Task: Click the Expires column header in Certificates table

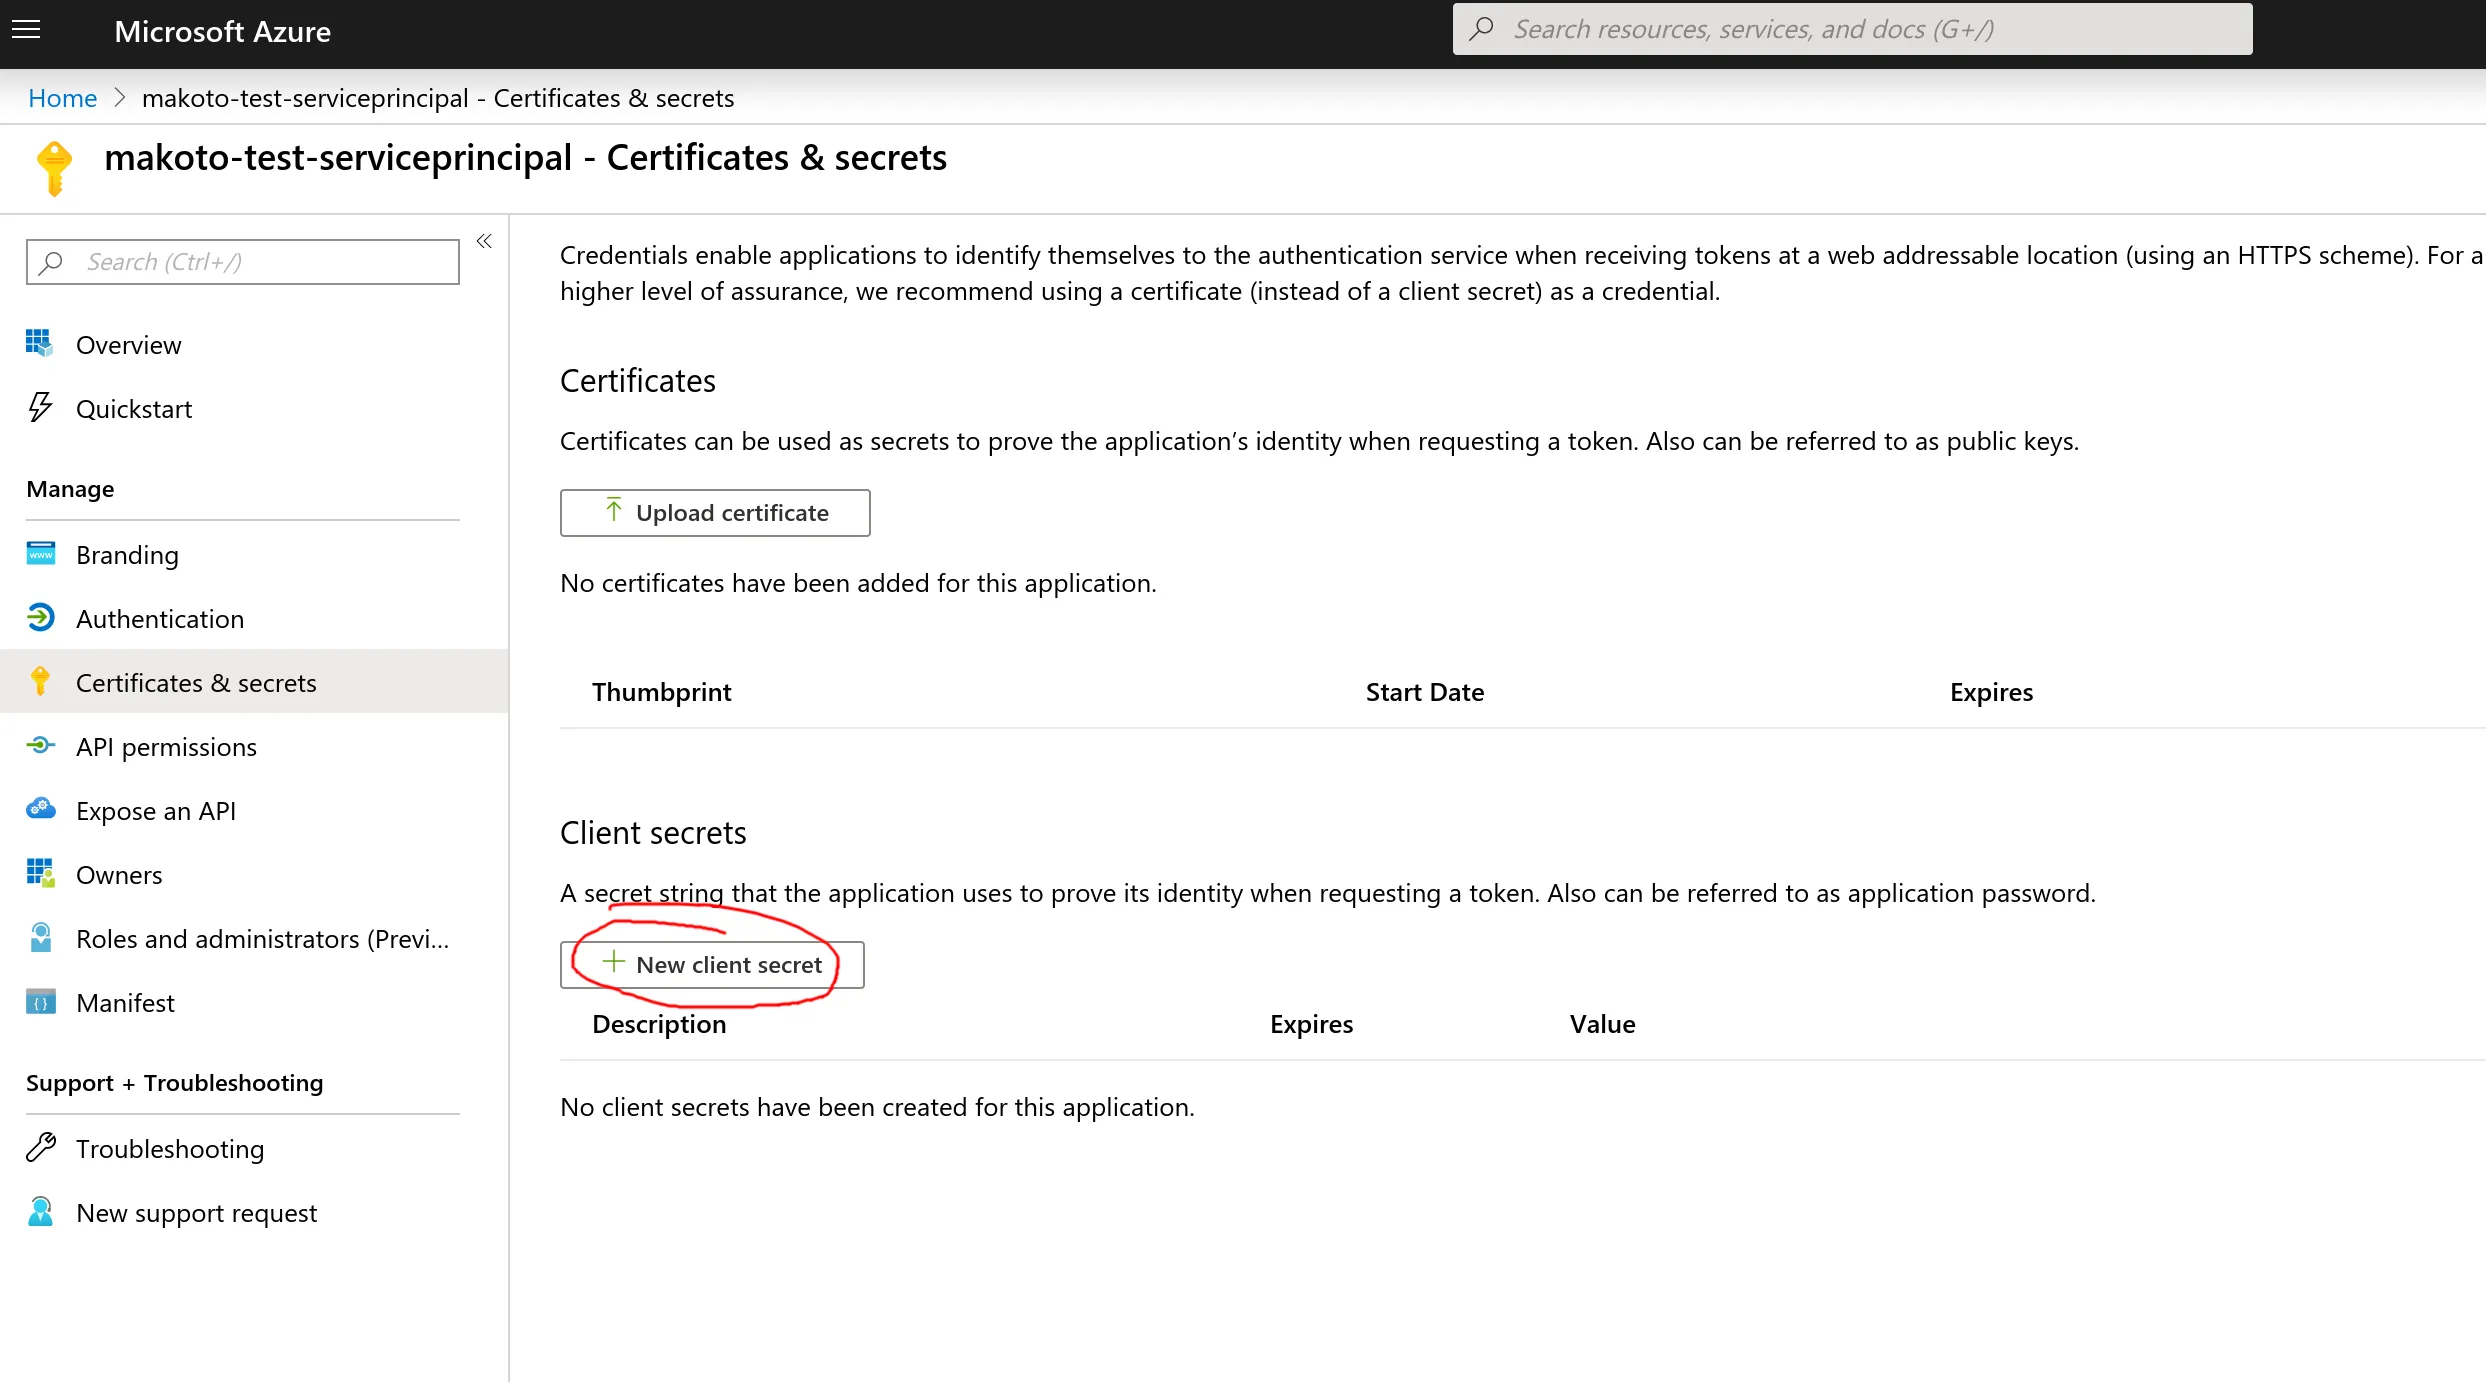Action: [1991, 692]
